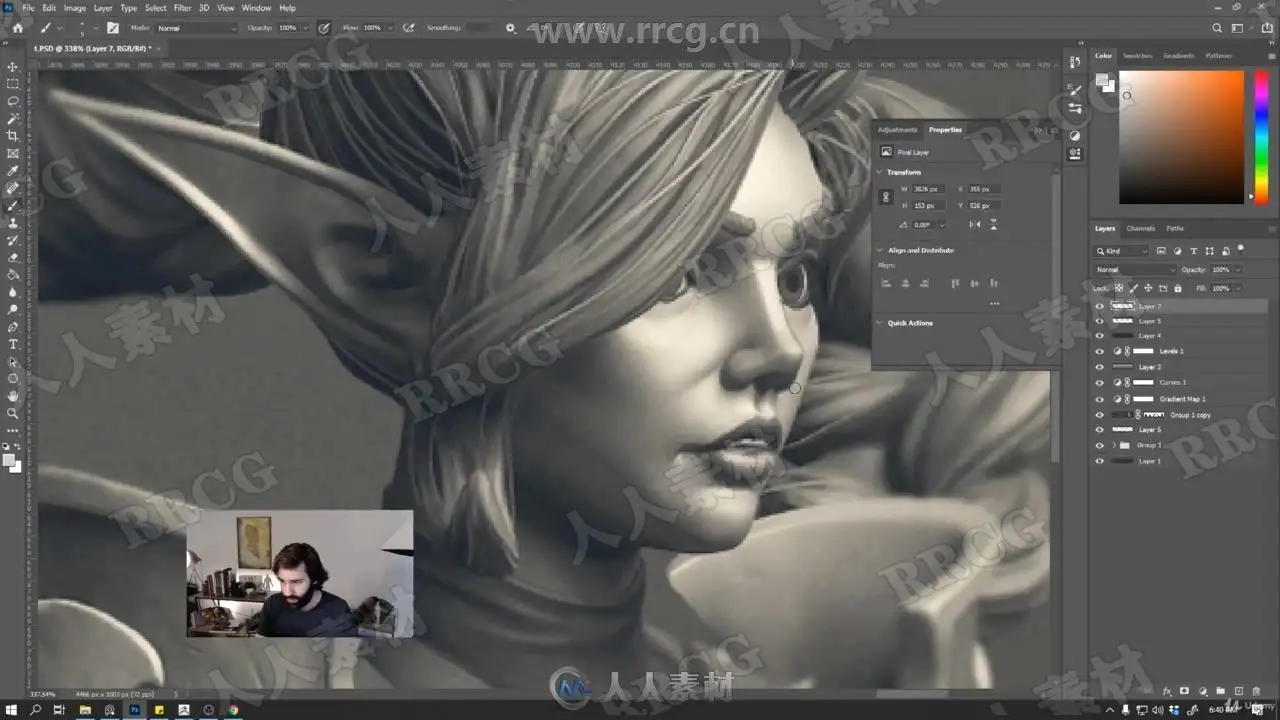The image size is (1280, 720).
Task: Open the layer blend mode dropdown
Action: (x=1135, y=270)
